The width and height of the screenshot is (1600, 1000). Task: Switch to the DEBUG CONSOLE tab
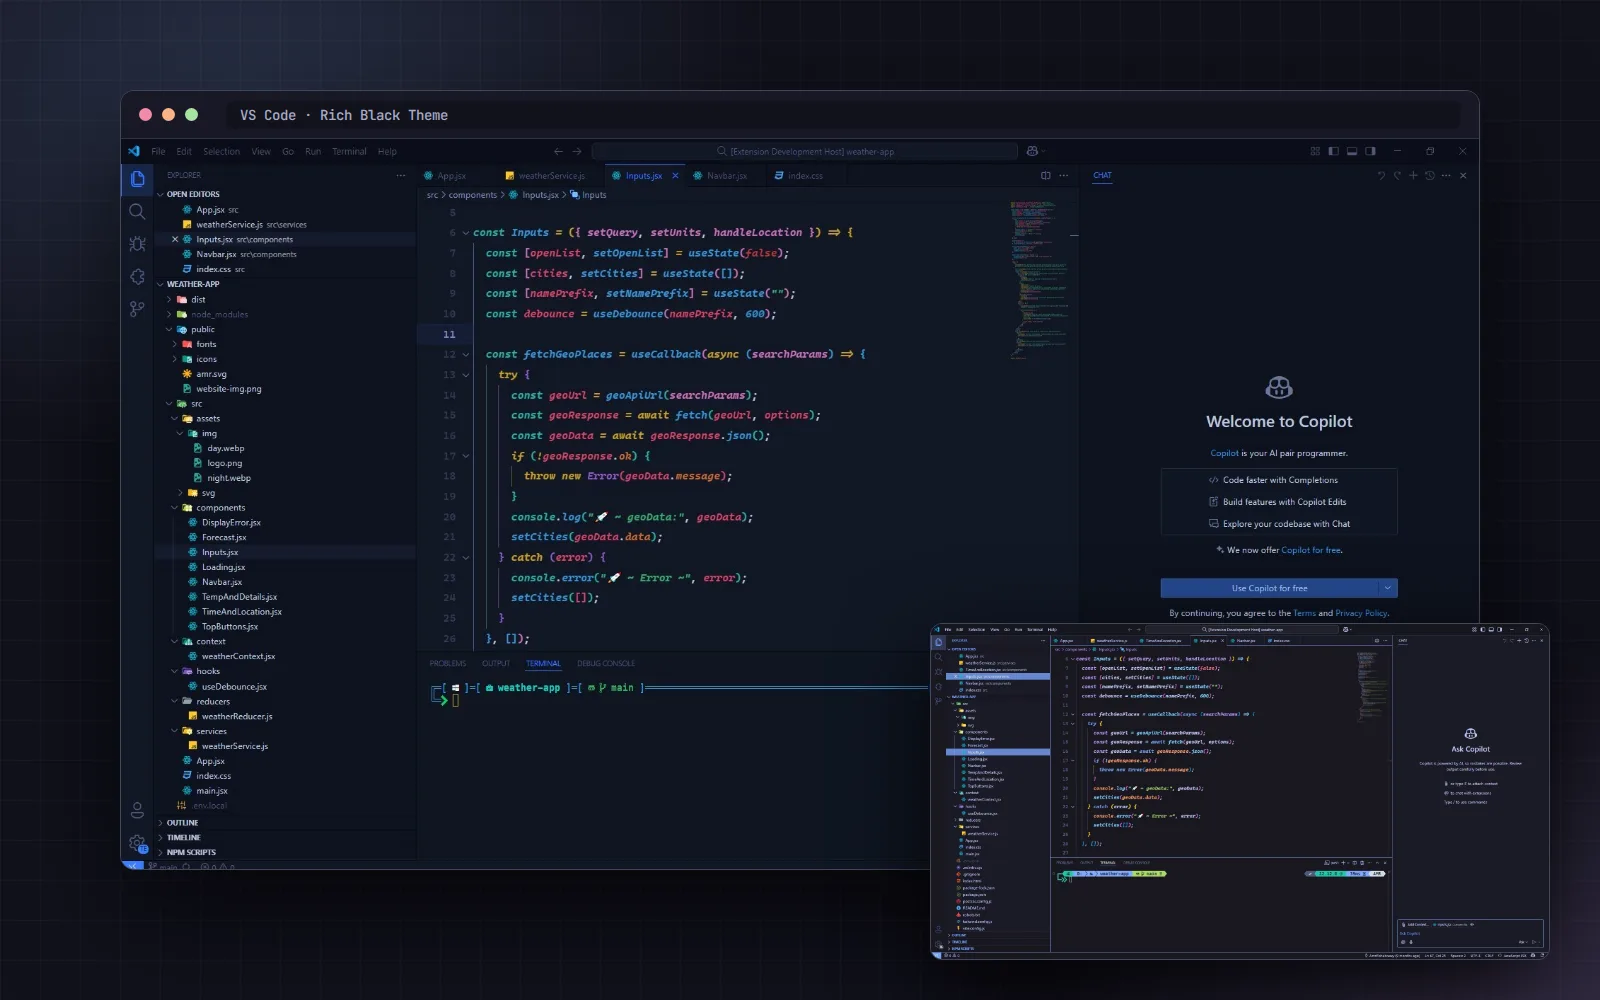pyautogui.click(x=606, y=663)
